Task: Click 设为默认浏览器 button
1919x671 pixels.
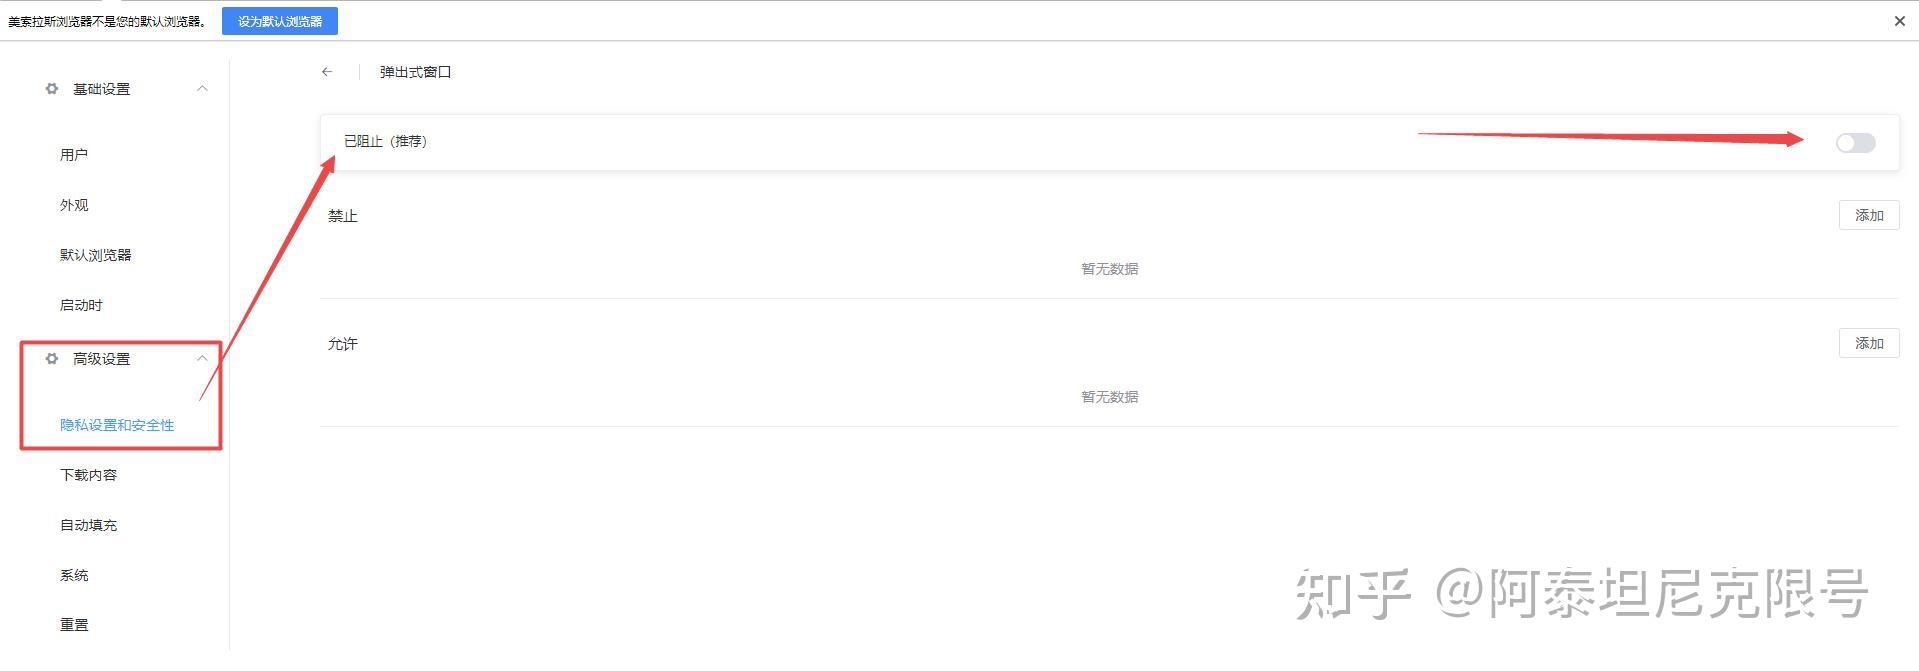Action: point(280,21)
